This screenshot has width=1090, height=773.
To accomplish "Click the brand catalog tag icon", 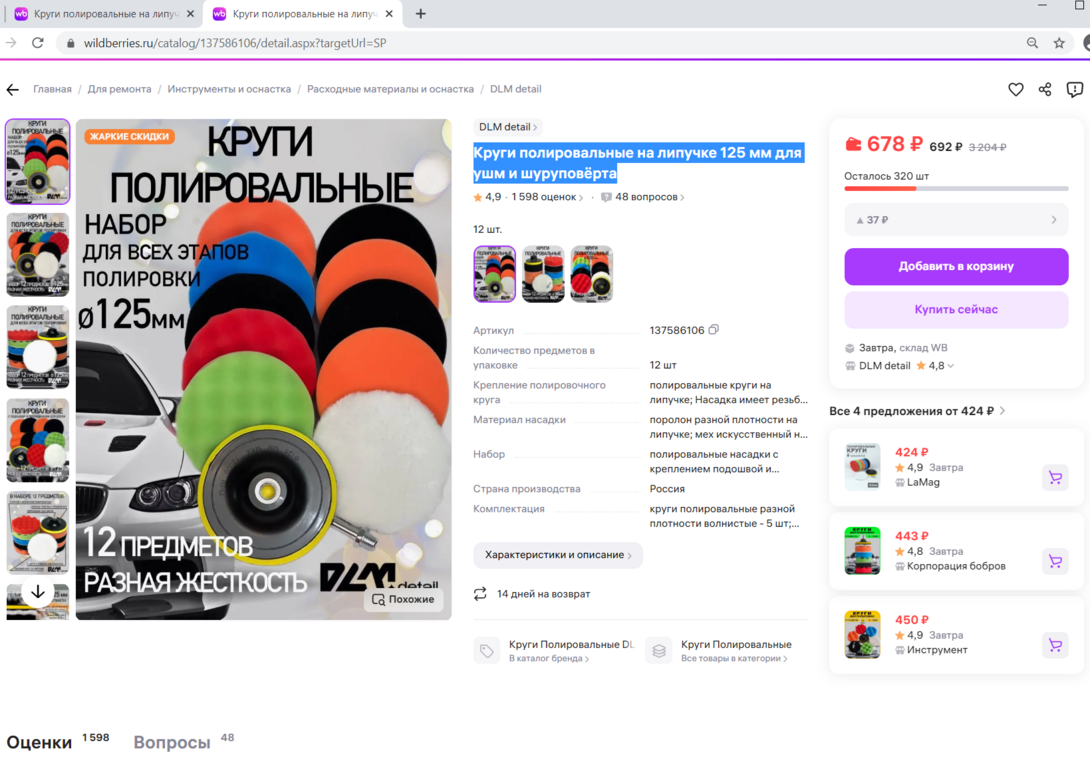I will click(487, 651).
